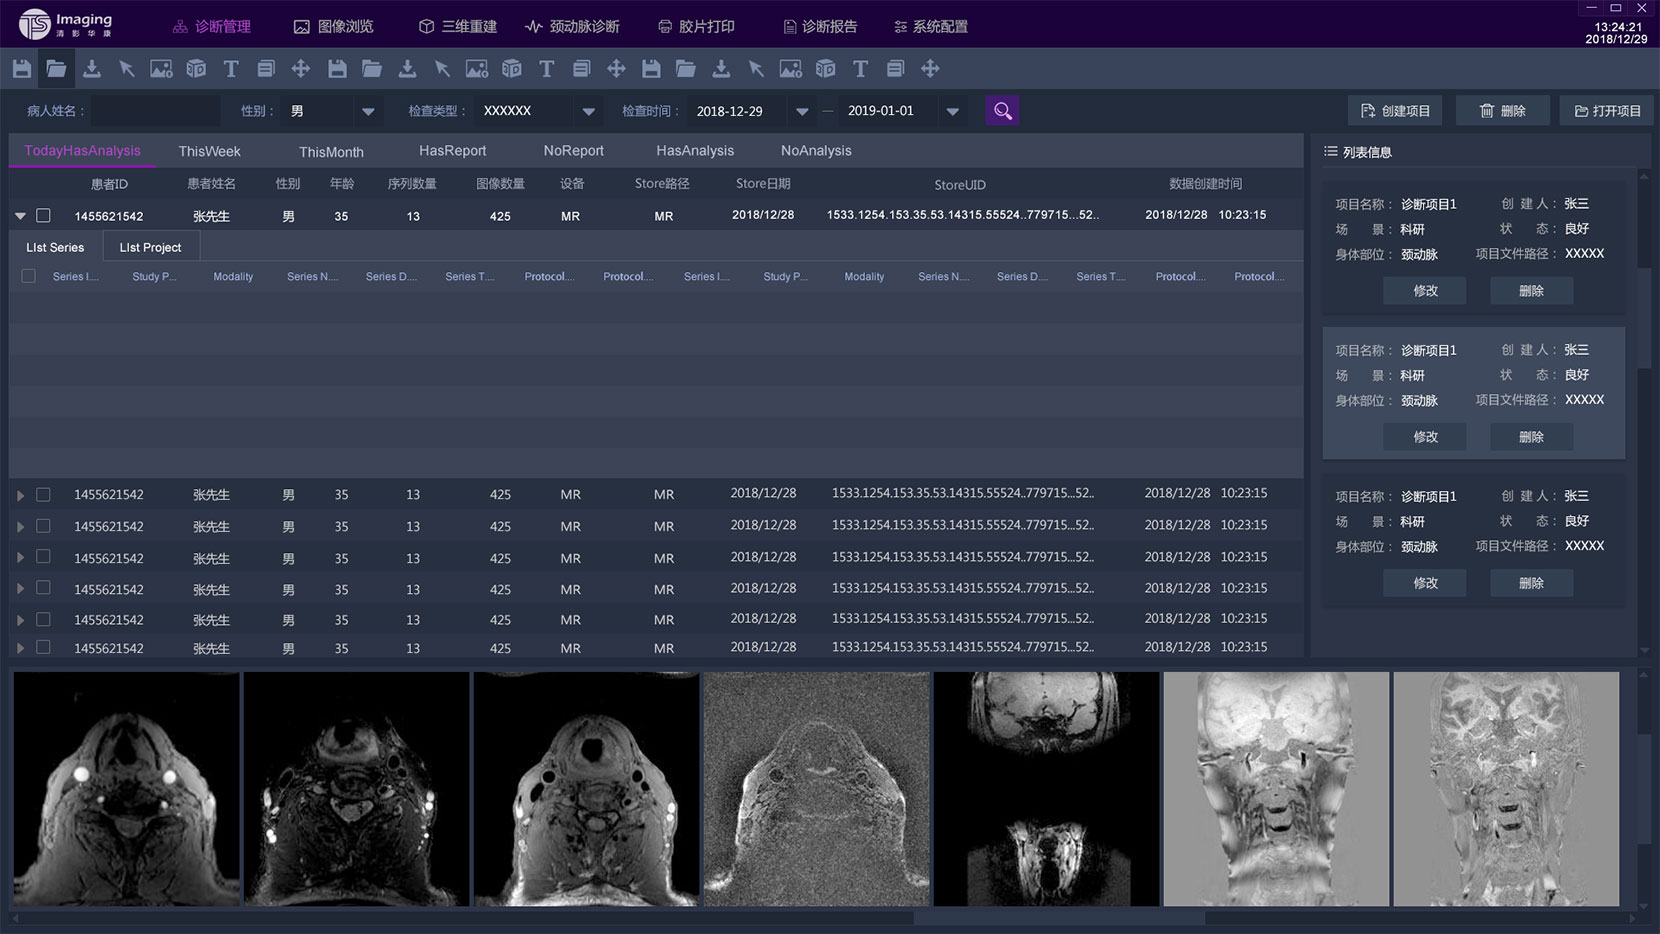Open the 性别 gender dropdown
1660x934 pixels.
point(368,111)
